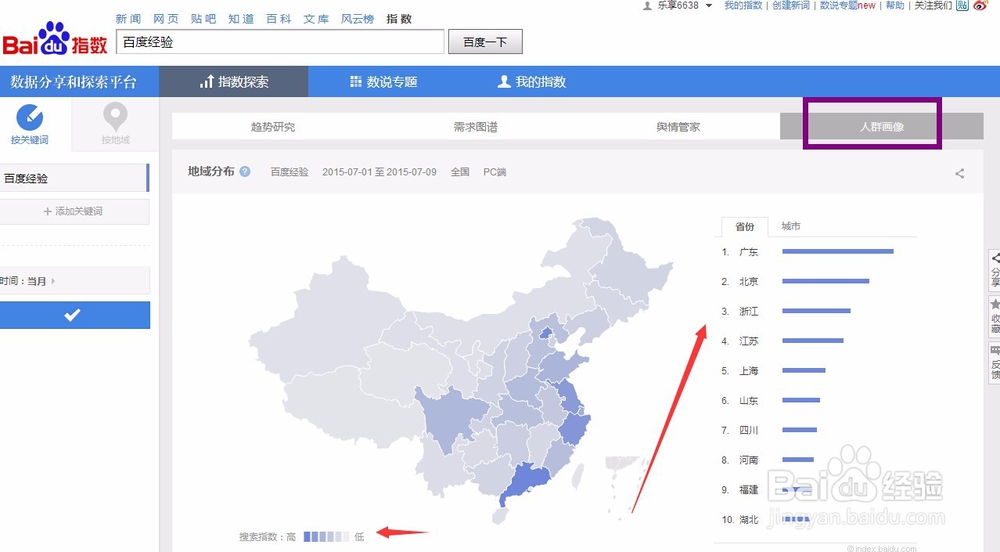1000x552 pixels.
Task: Click the Tieba icon near 关注我们
Action: click(962, 5)
